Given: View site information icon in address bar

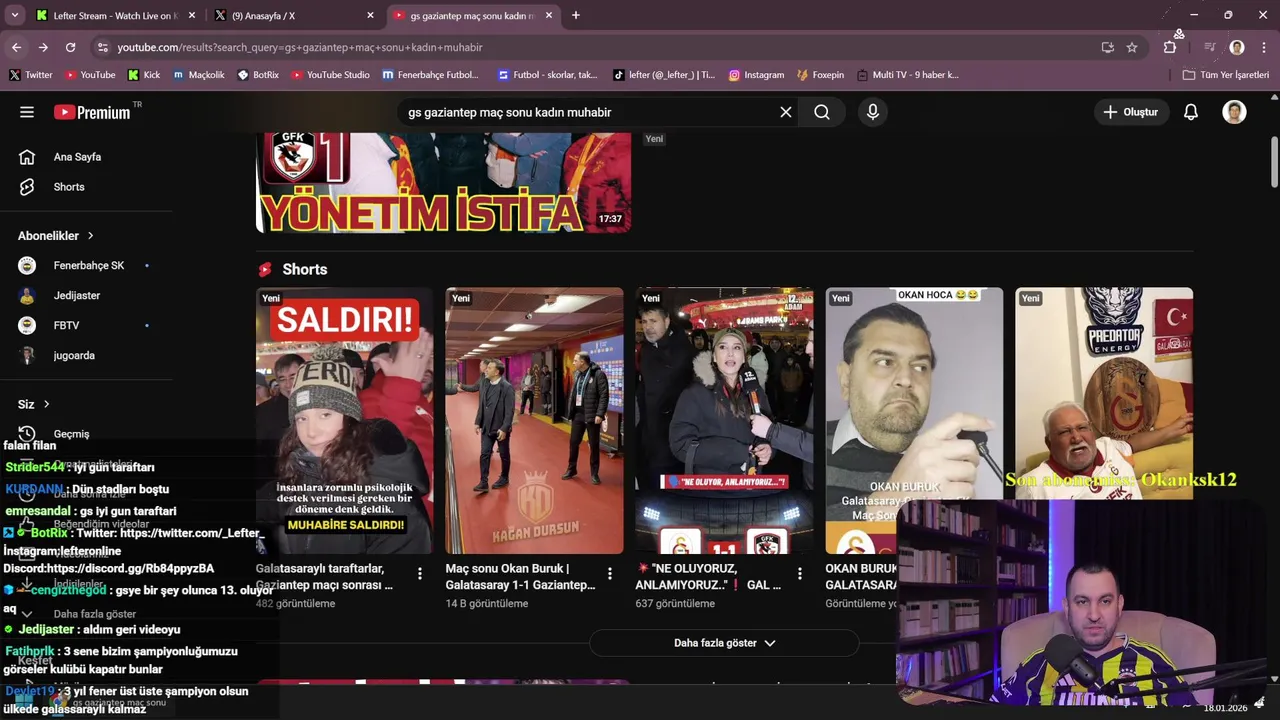Looking at the screenshot, I should pyautogui.click(x=102, y=47).
